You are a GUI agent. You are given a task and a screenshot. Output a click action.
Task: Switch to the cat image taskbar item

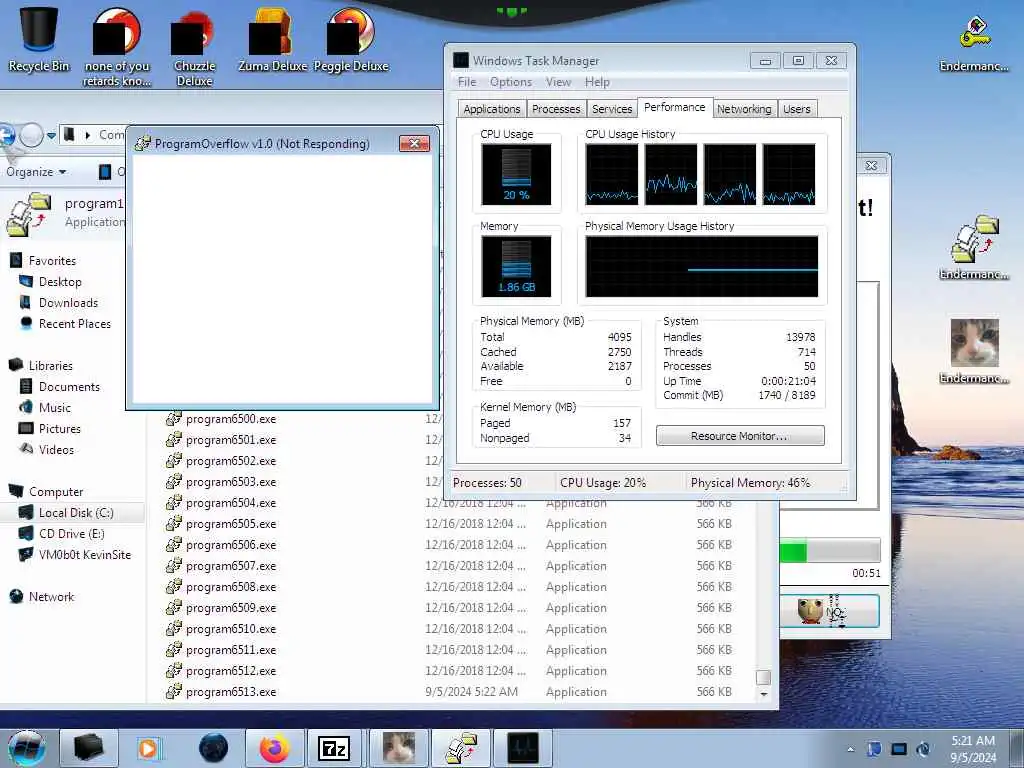(398, 748)
